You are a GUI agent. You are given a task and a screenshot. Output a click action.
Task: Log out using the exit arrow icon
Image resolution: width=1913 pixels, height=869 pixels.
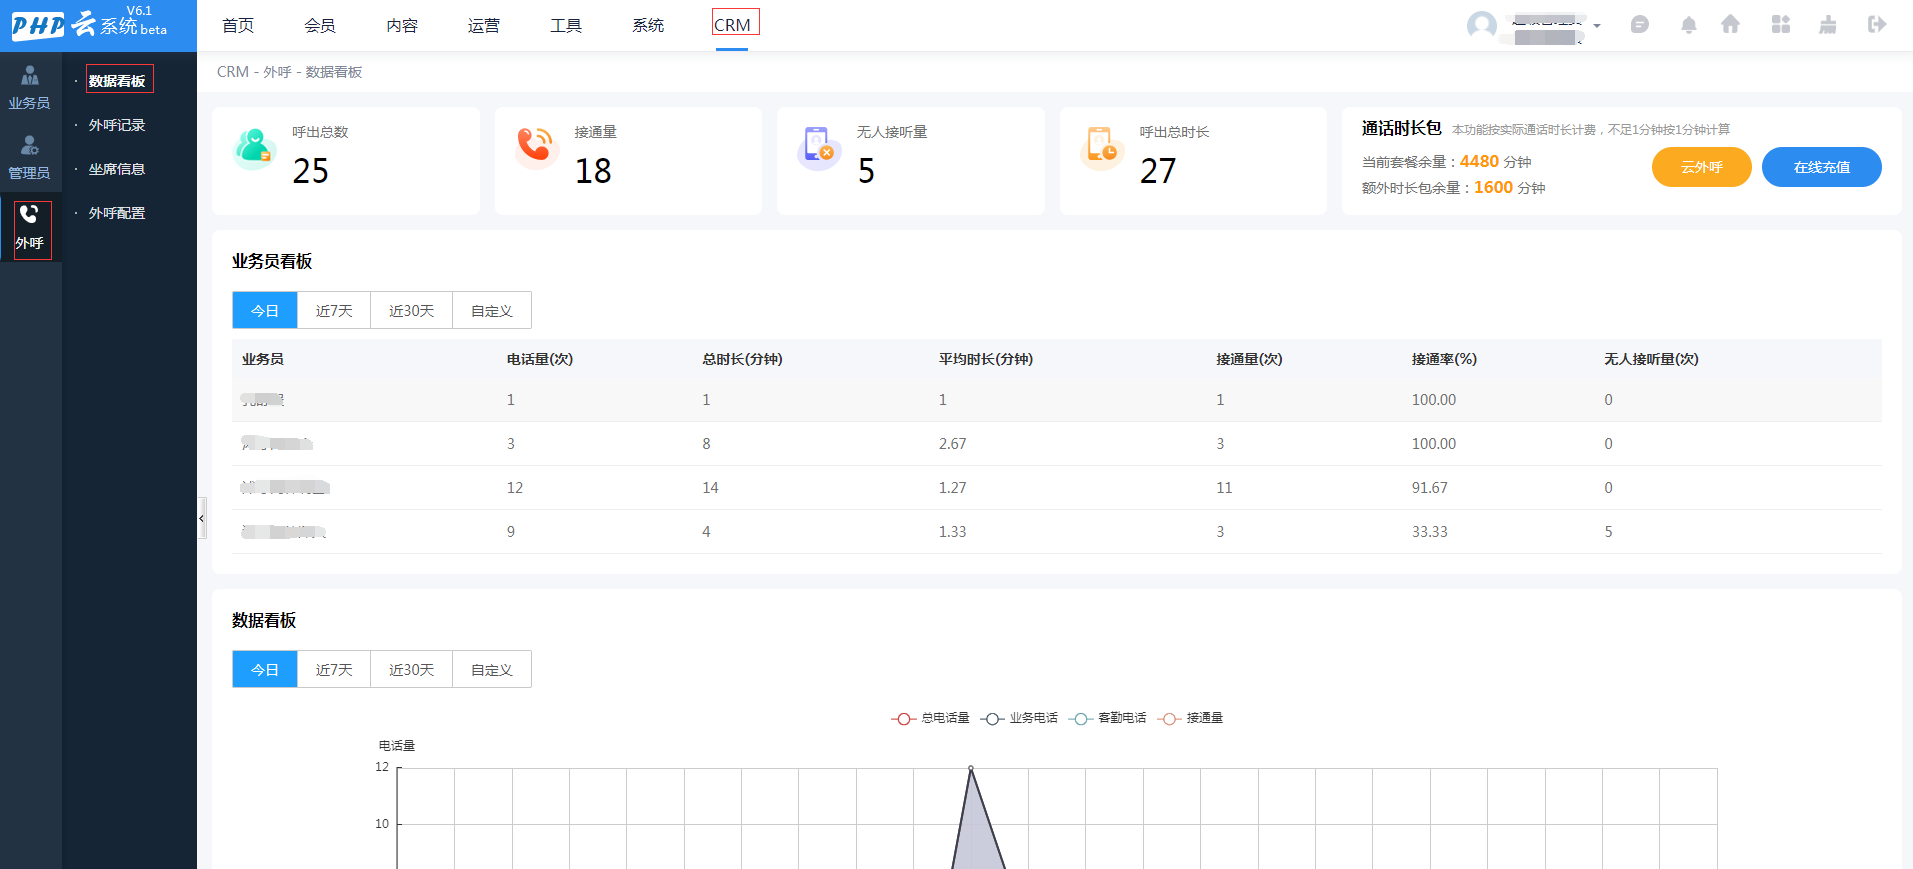coord(1877,25)
